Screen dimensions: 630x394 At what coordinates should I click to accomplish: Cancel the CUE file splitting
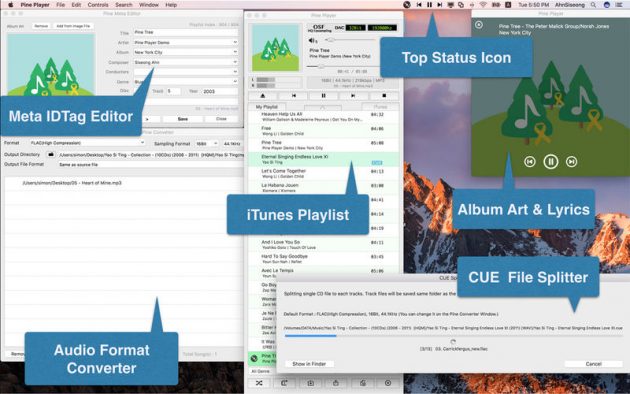pyautogui.click(x=593, y=364)
